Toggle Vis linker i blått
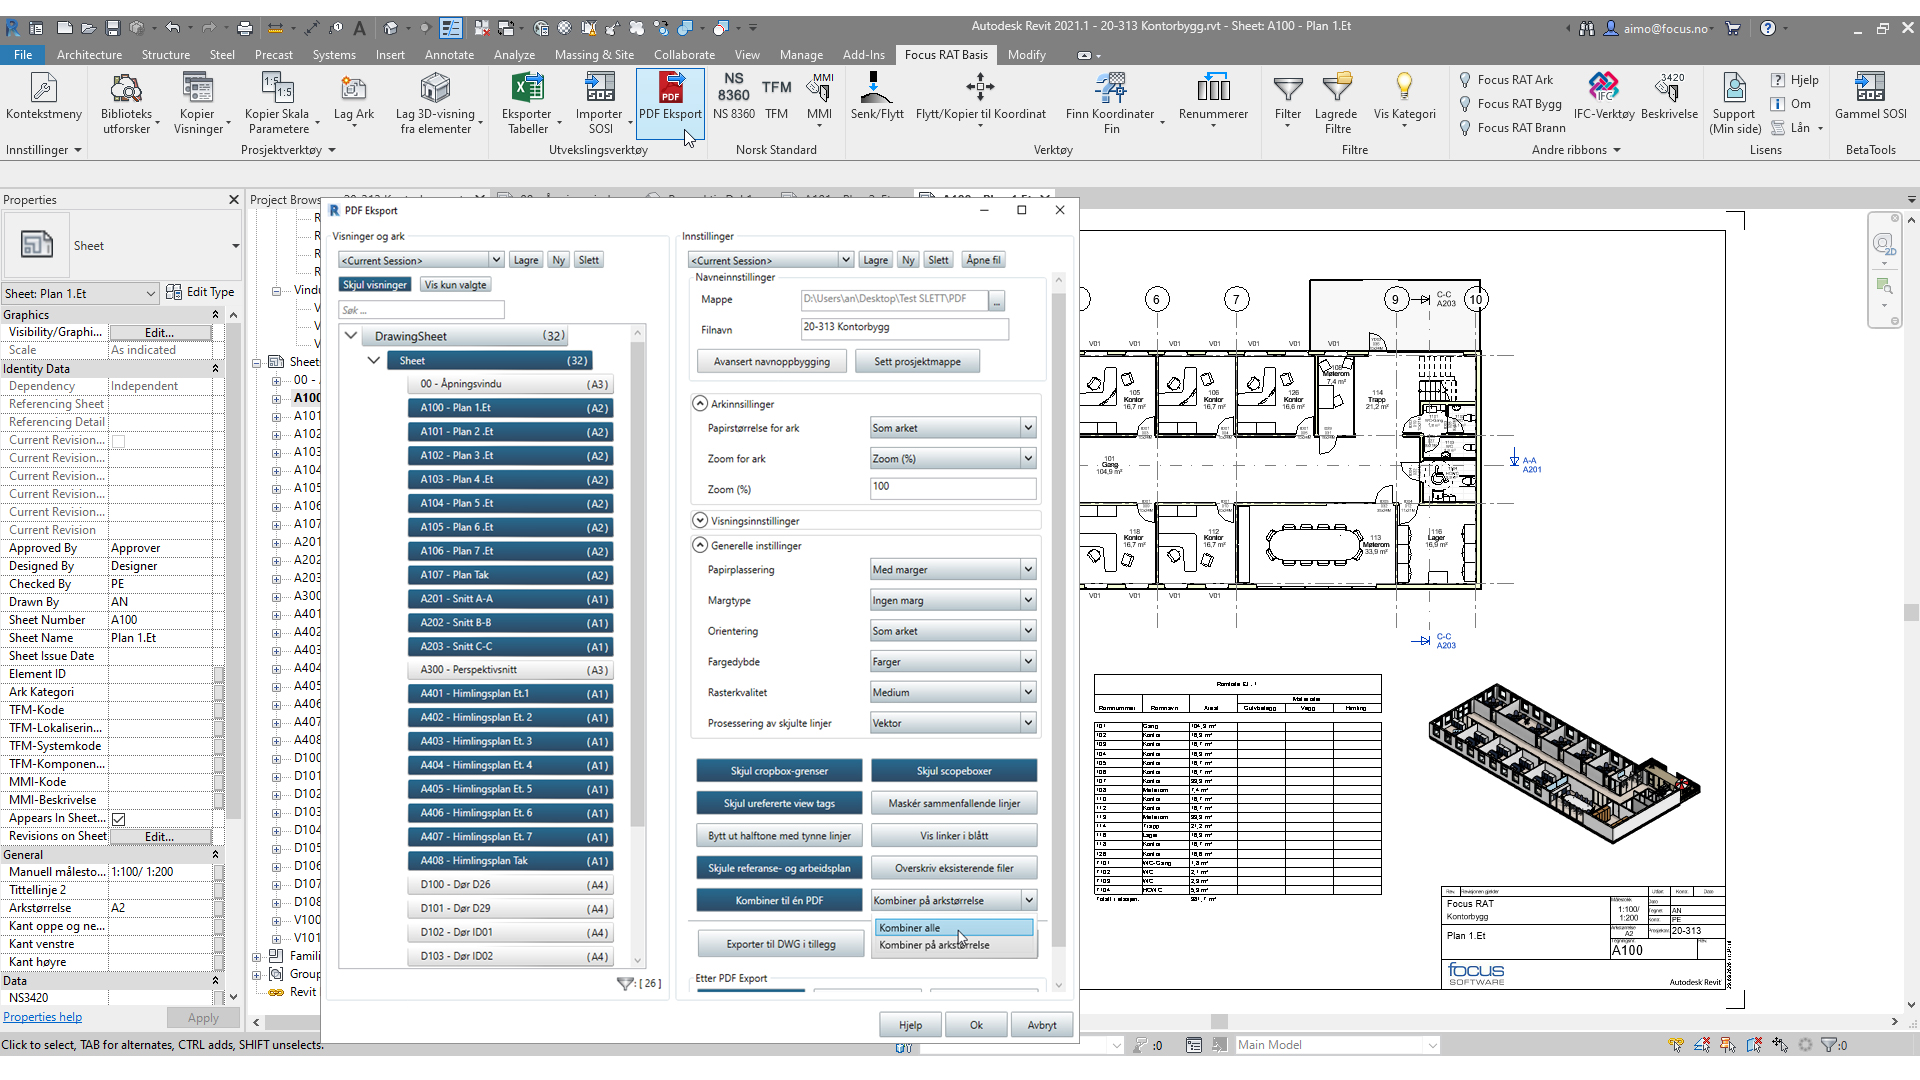Viewport: 1920px width, 1080px height. [954, 836]
